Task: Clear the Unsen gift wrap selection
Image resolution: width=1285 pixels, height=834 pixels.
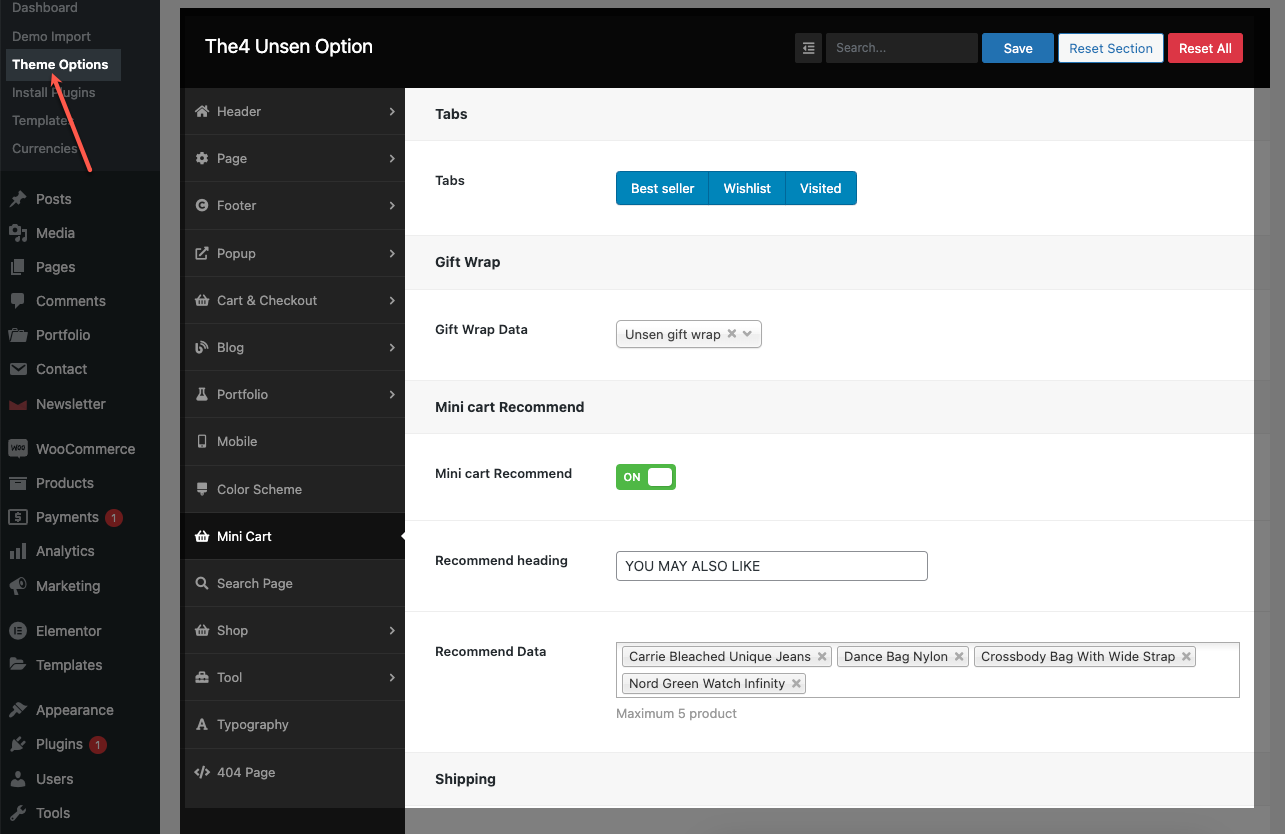Action: point(732,334)
